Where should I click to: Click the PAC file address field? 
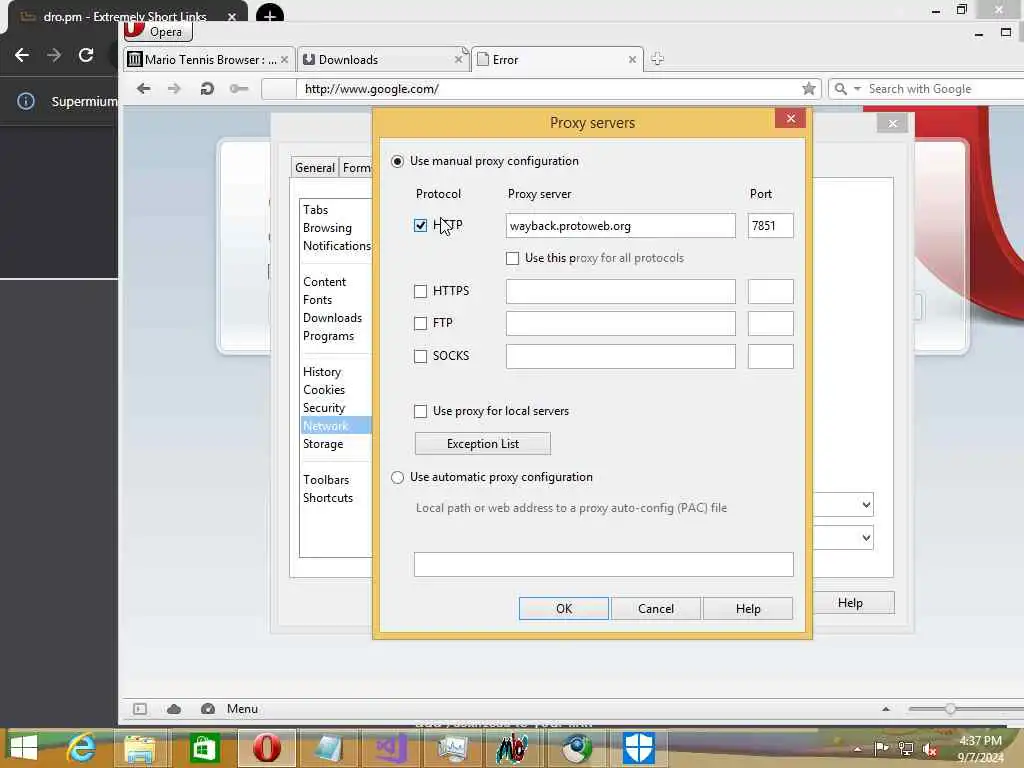(x=603, y=564)
